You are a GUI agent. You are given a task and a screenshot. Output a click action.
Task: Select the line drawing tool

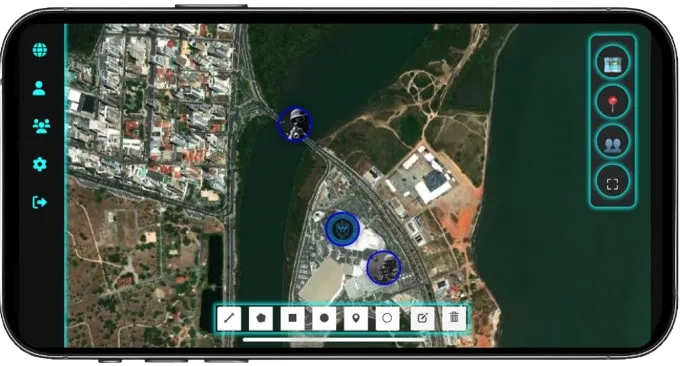(x=229, y=318)
